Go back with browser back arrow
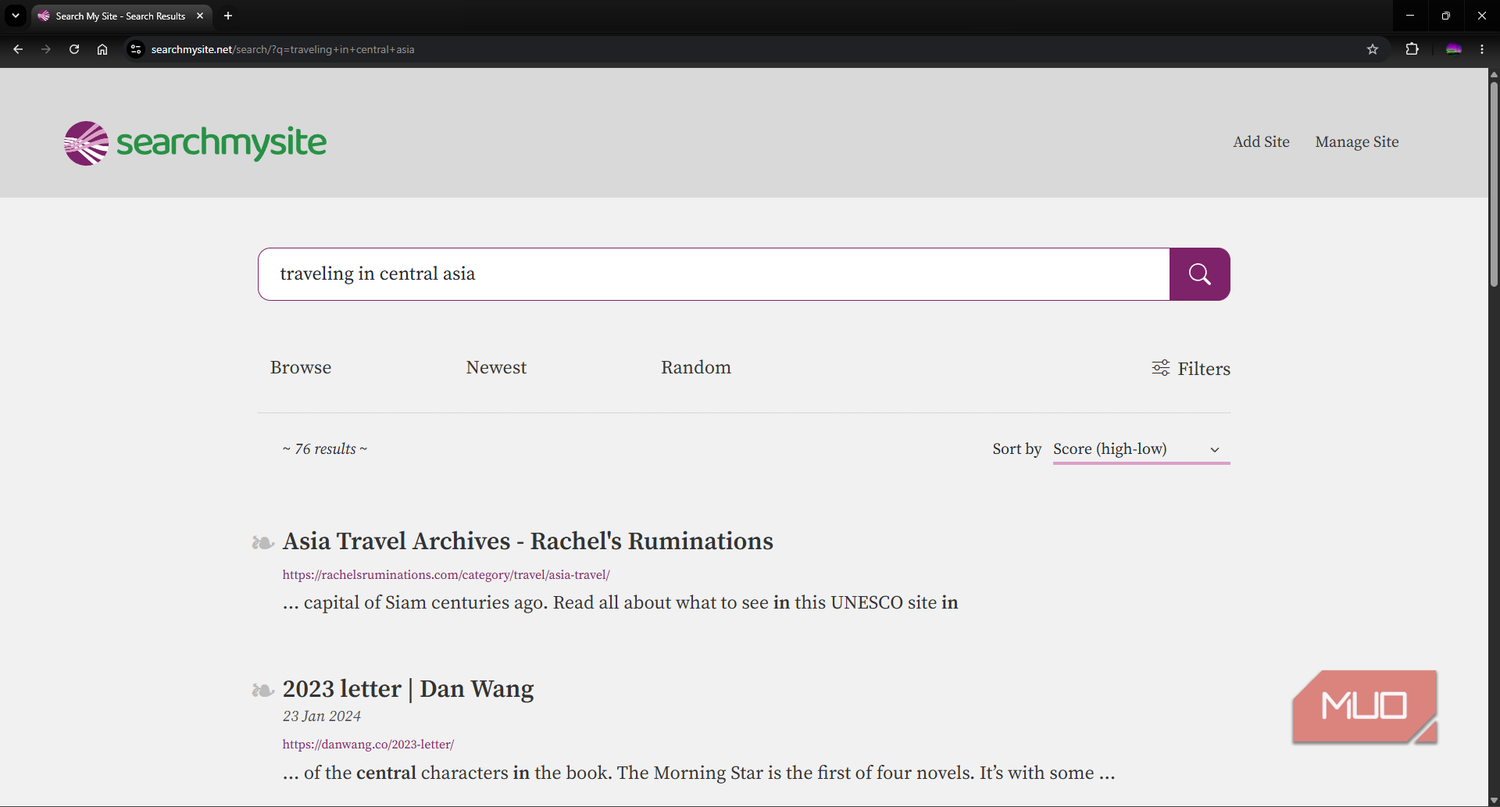The height and width of the screenshot is (807, 1500). [x=18, y=49]
